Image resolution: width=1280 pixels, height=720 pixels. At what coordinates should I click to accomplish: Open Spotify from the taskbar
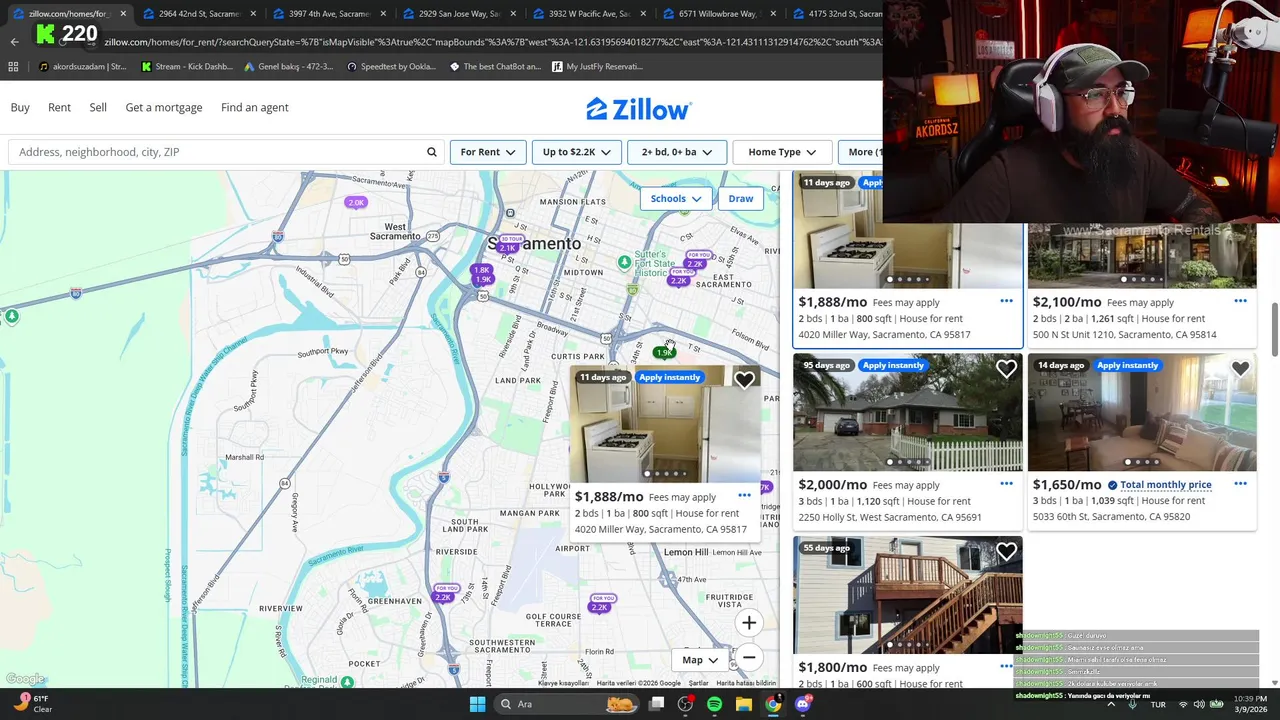tap(714, 704)
